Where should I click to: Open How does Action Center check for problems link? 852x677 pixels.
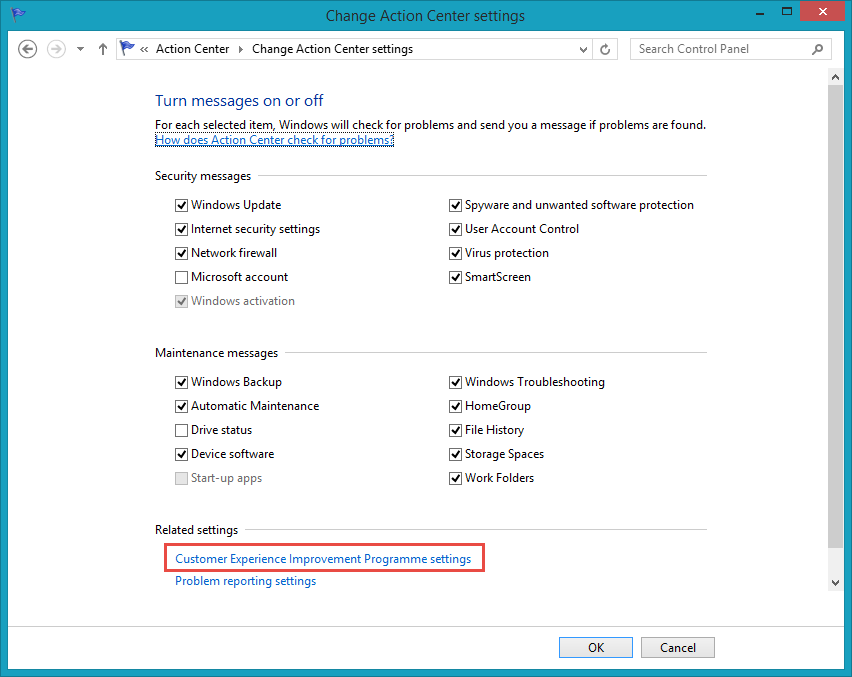(x=274, y=140)
